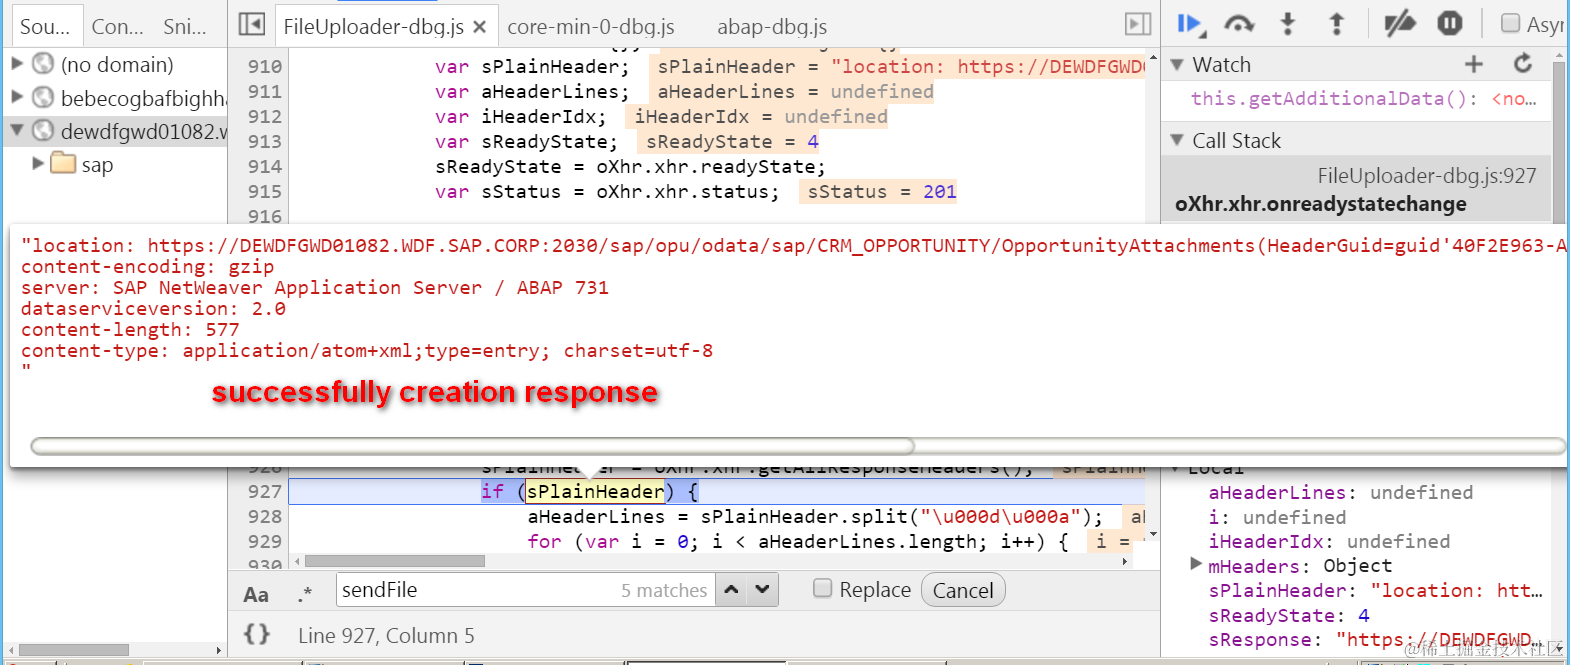Viewport: 1570px width, 665px height.
Task: Click line number 928 gutter
Action: coord(265,516)
